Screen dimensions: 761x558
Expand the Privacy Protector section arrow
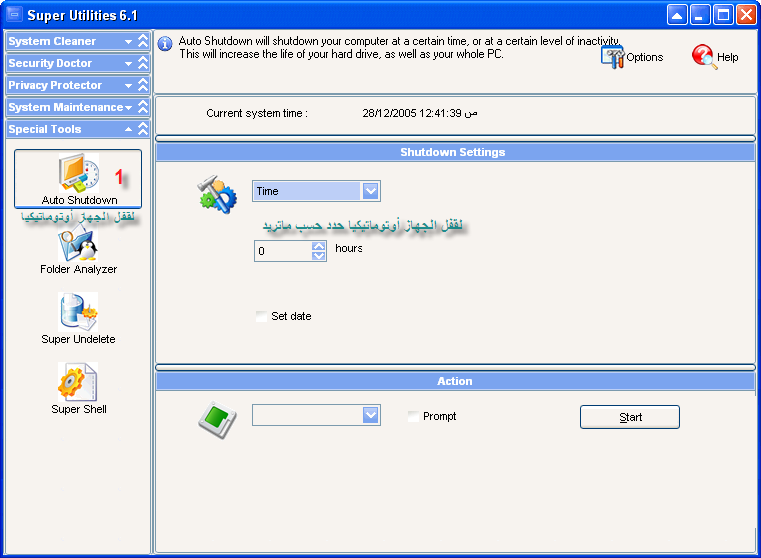tap(129, 85)
